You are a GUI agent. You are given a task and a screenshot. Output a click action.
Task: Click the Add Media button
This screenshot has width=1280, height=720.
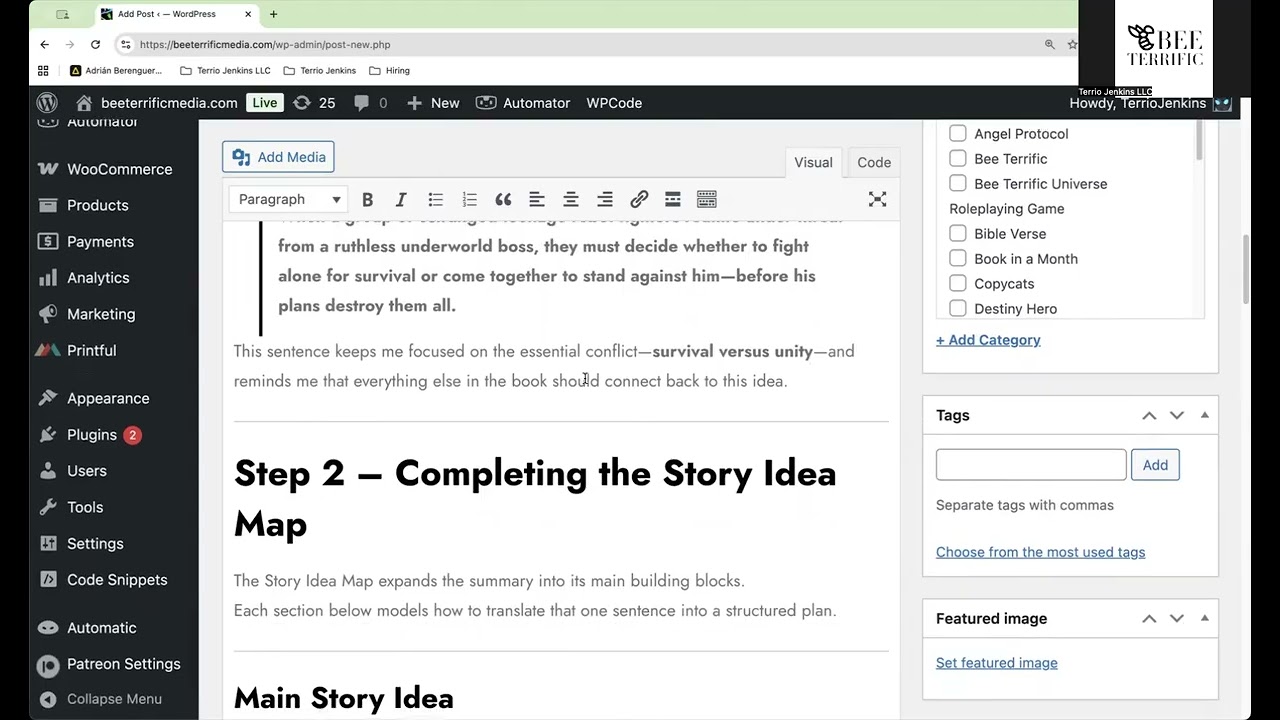(279, 157)
